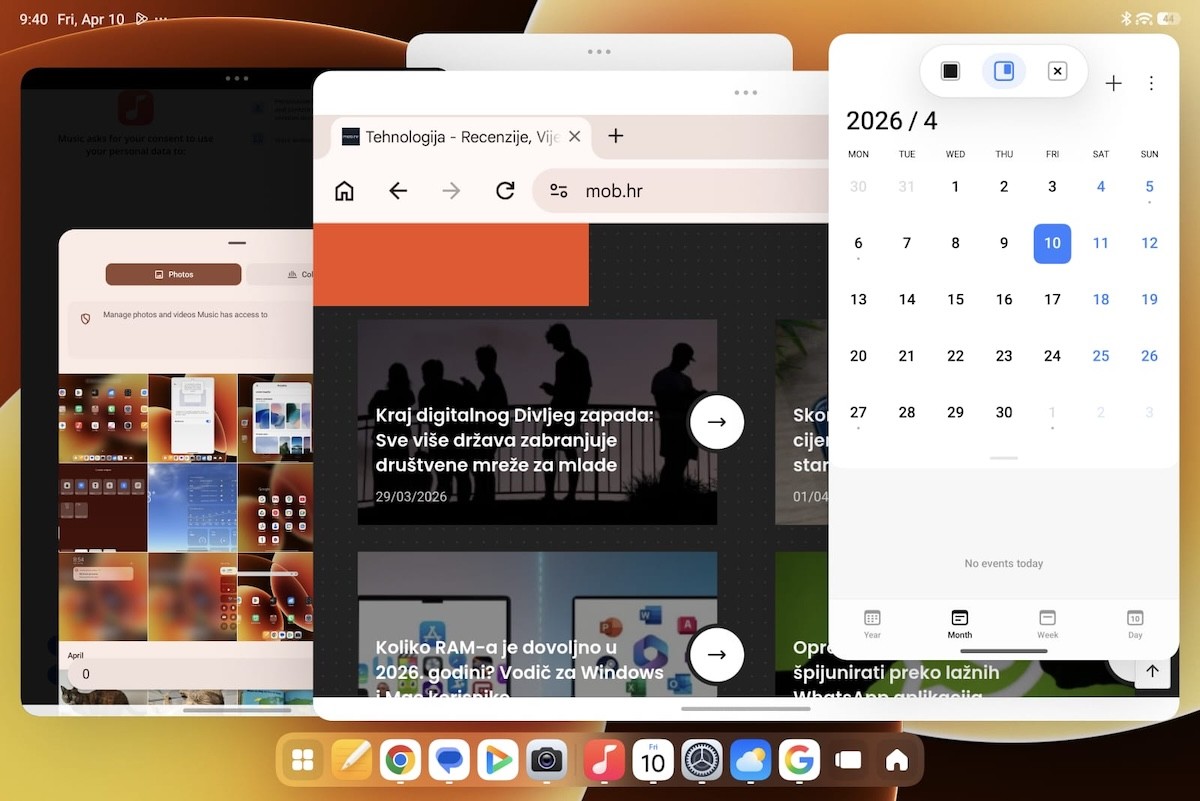Select the Photos tab button
The image size is (1200, 801).
tap(173, 274)
